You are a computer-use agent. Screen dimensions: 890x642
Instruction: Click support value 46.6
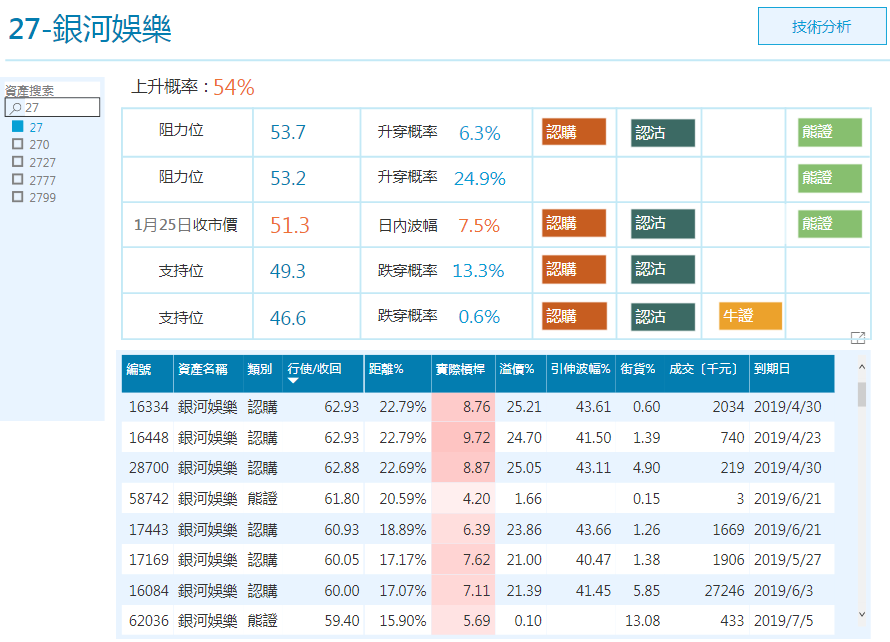[288, 317]
